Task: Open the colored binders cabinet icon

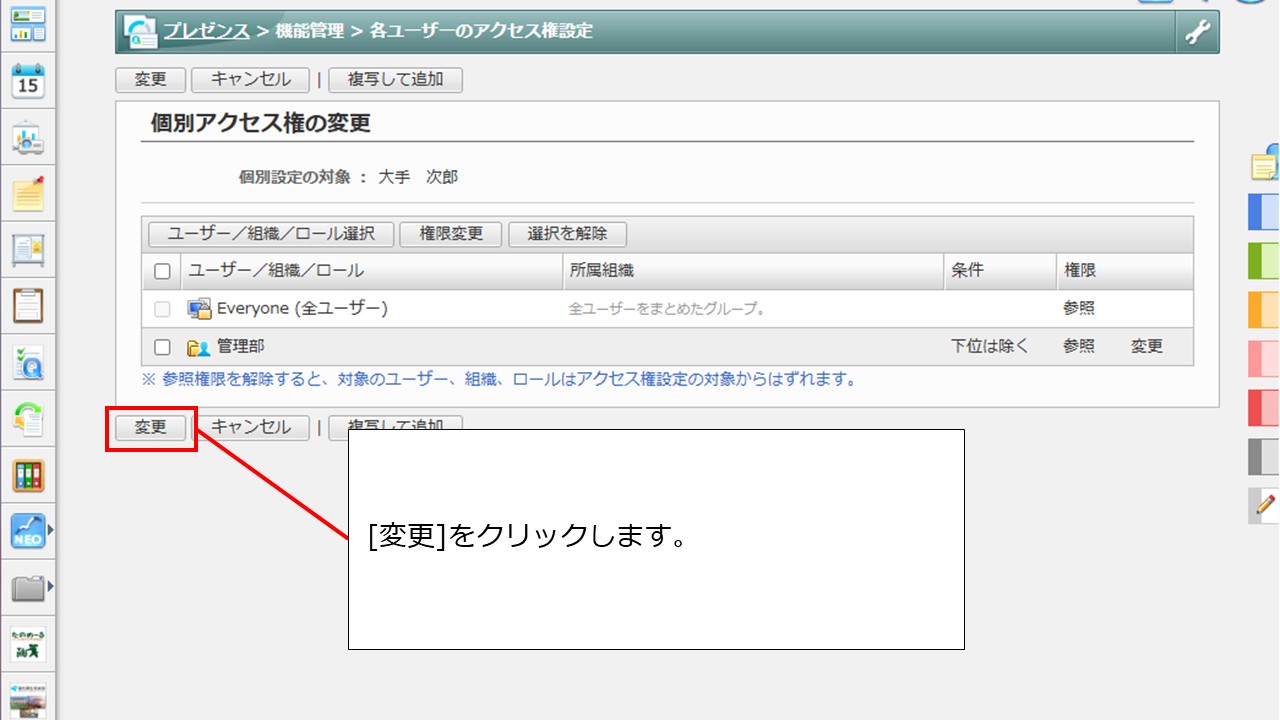Action: 28,476
